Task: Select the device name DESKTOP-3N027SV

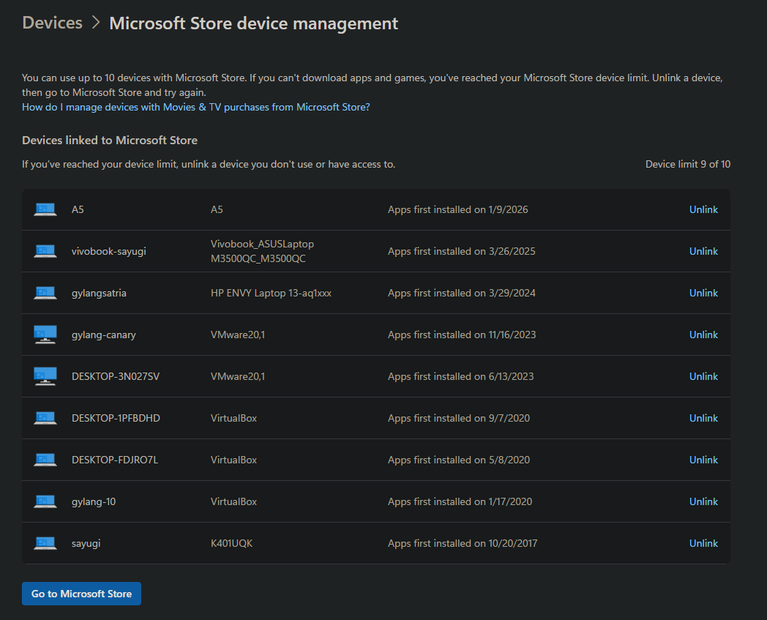Action: pos(115,376)
